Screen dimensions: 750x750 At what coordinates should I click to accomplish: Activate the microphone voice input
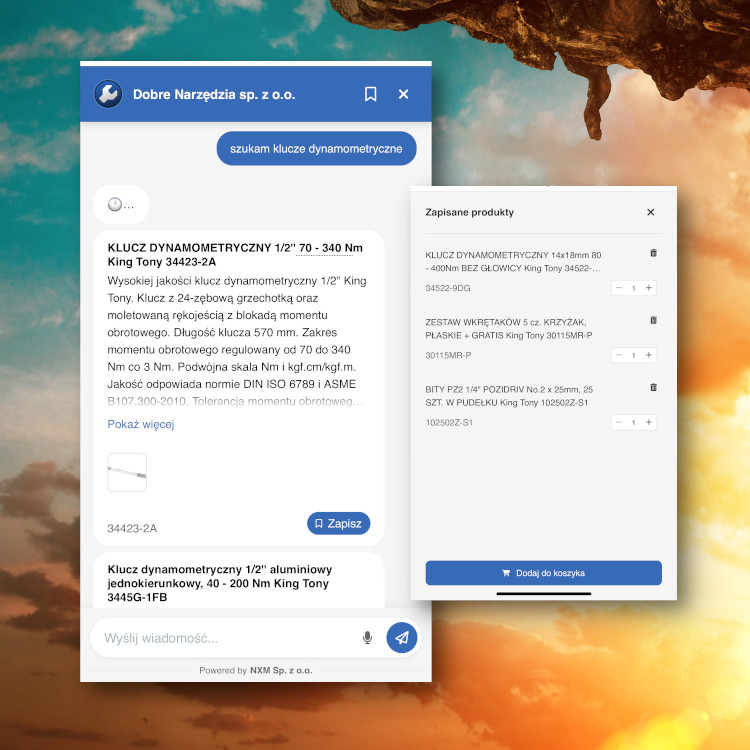click(x=367, y=638)
